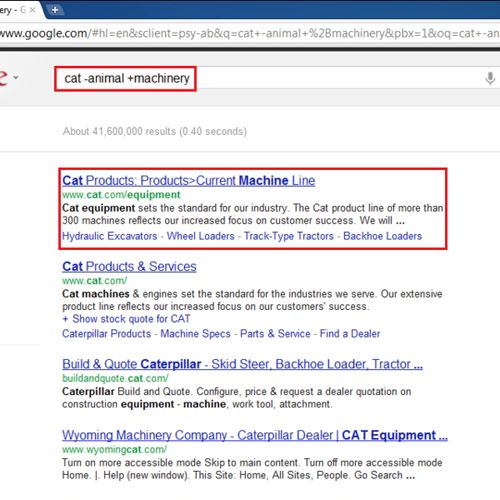500x500 pixels.
Task: Open the Wheel Loaders sitelink
Action: pos(201,236)
